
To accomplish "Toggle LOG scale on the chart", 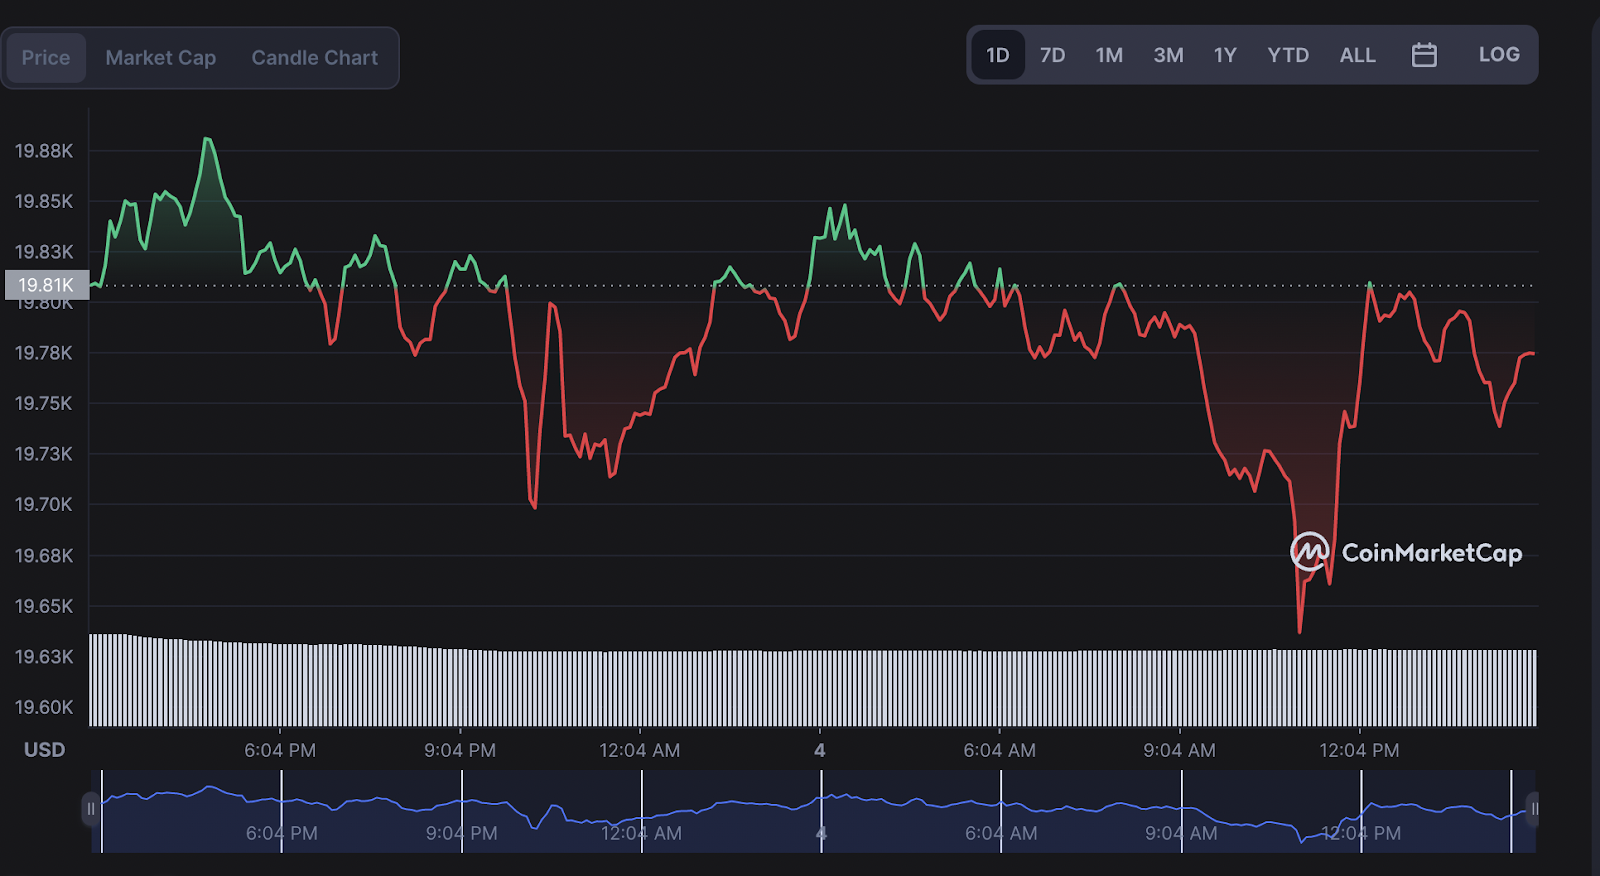I will 1499,55.
